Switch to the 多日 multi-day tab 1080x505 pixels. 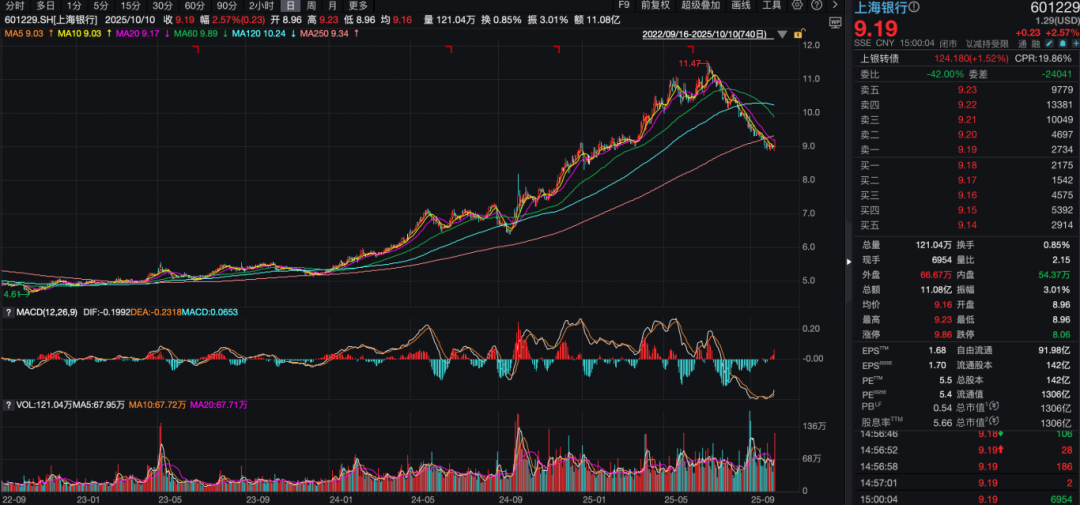pos(45,6)
